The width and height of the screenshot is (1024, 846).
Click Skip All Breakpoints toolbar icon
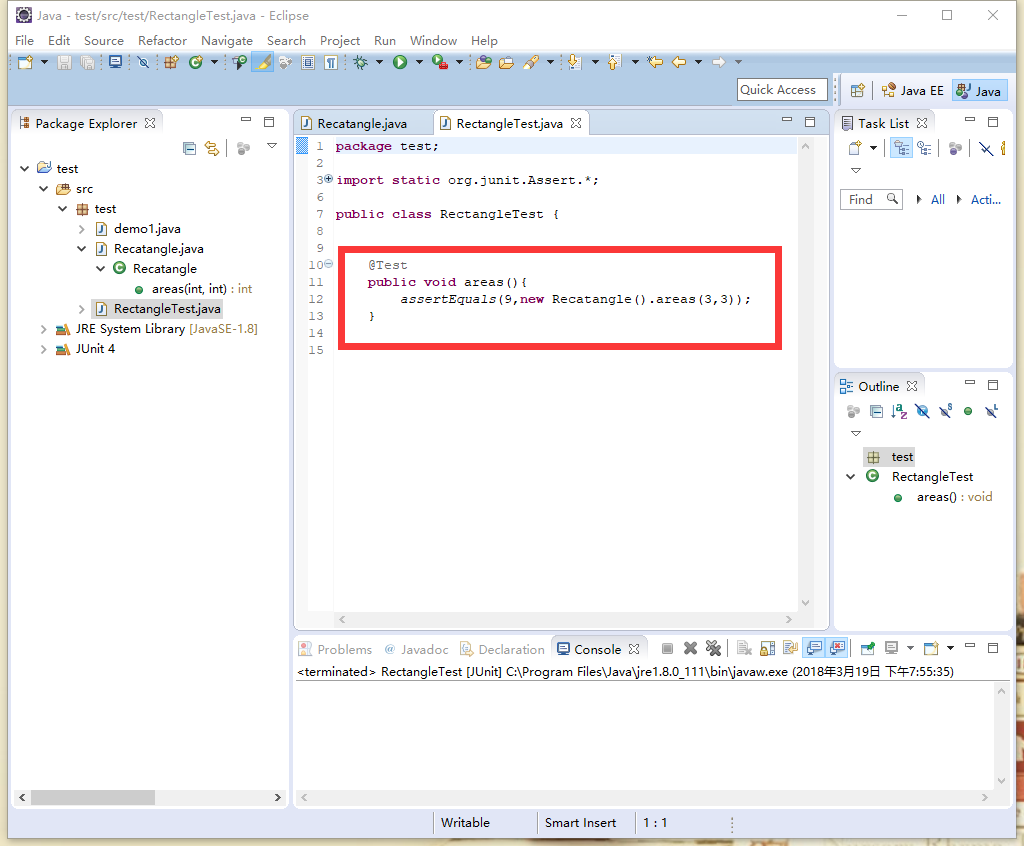click(144, 62)
